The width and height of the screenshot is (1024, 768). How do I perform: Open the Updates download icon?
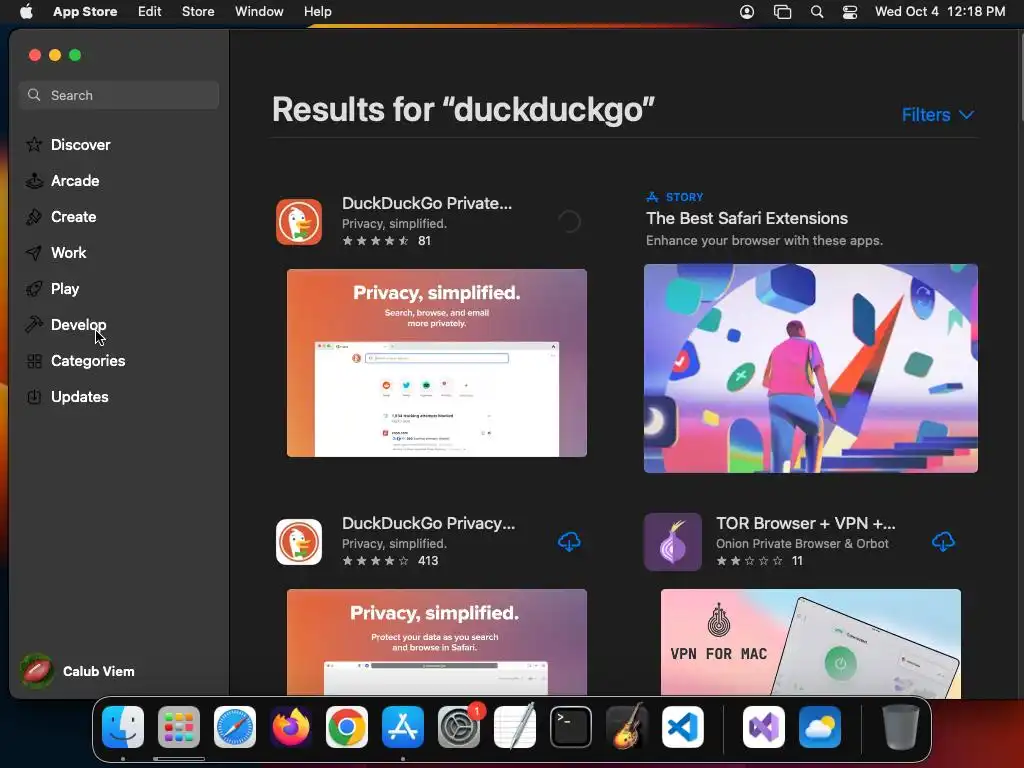click(34, 396)
